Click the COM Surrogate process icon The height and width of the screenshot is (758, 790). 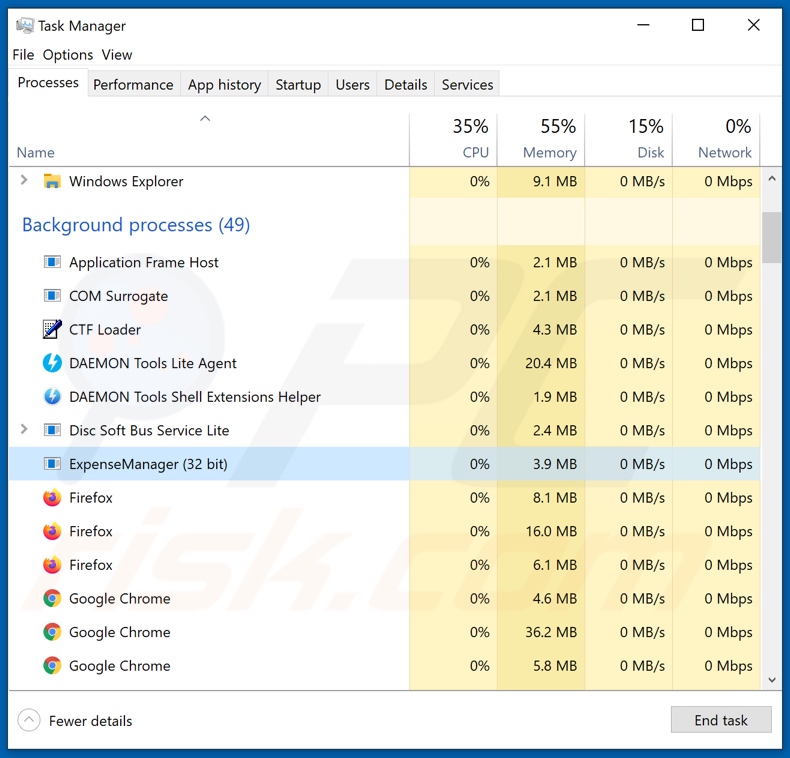pyautogui.click(x=52, y=296)
